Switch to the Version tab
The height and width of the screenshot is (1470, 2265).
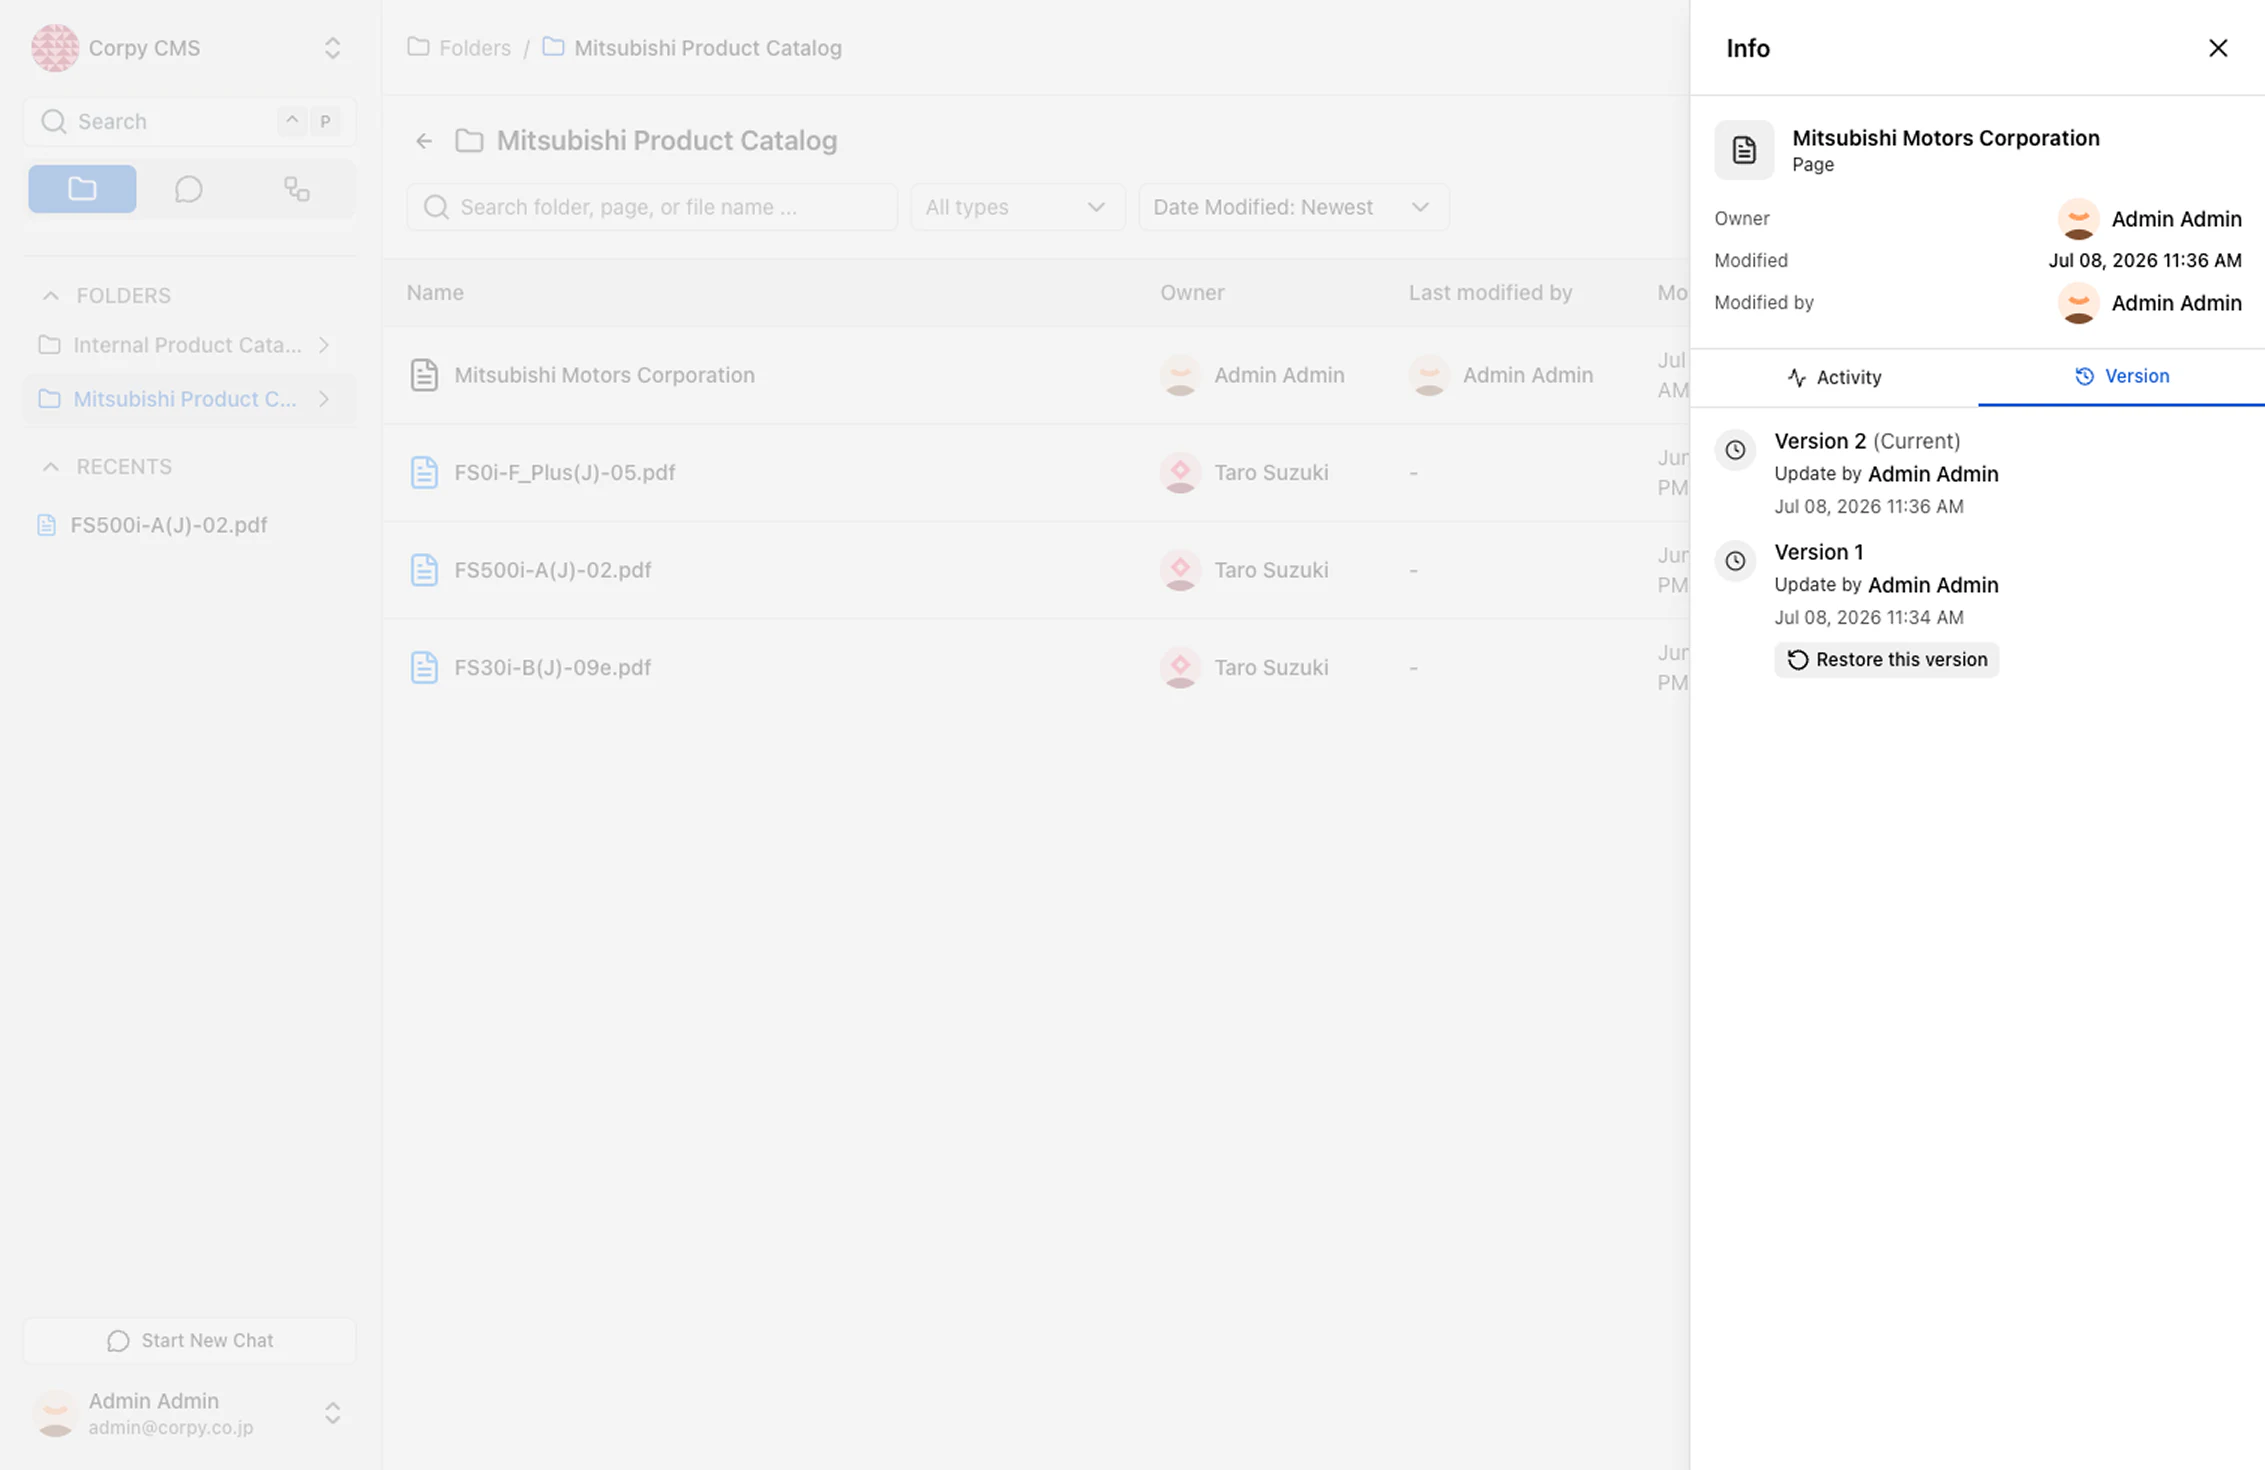point(2121,377)
